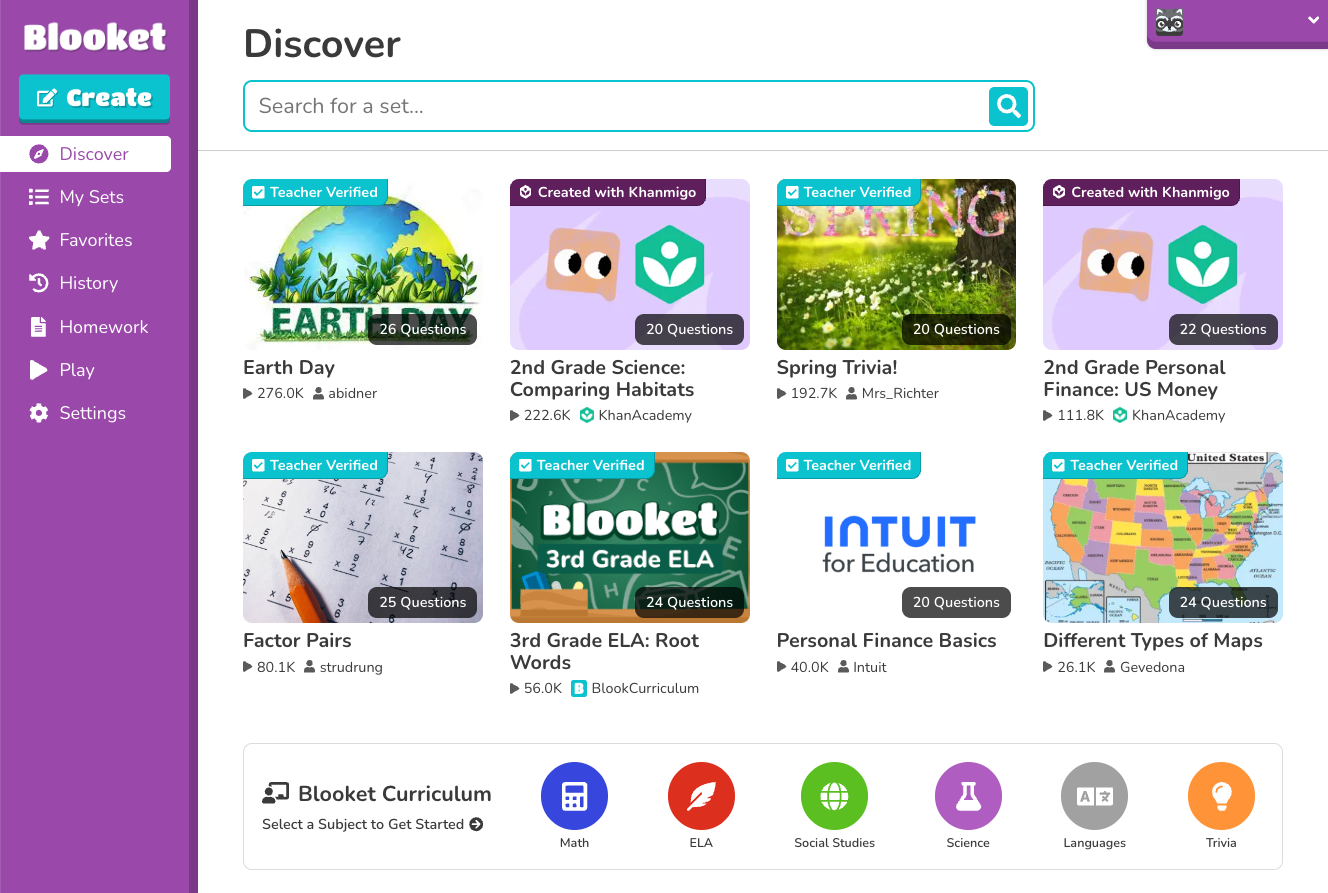
Task: Click the BlookCurriculum author icon
Action: [579, 688]
